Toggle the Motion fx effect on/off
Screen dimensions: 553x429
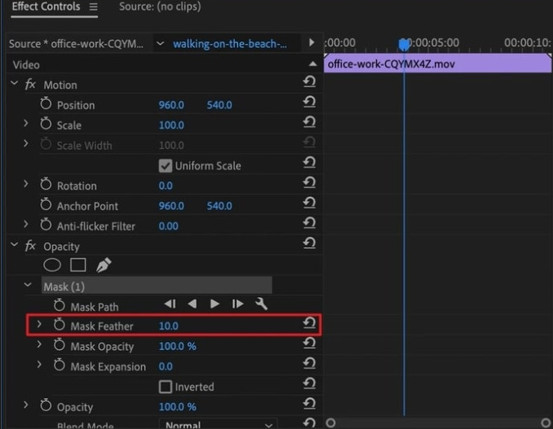[x=30, y=85]
